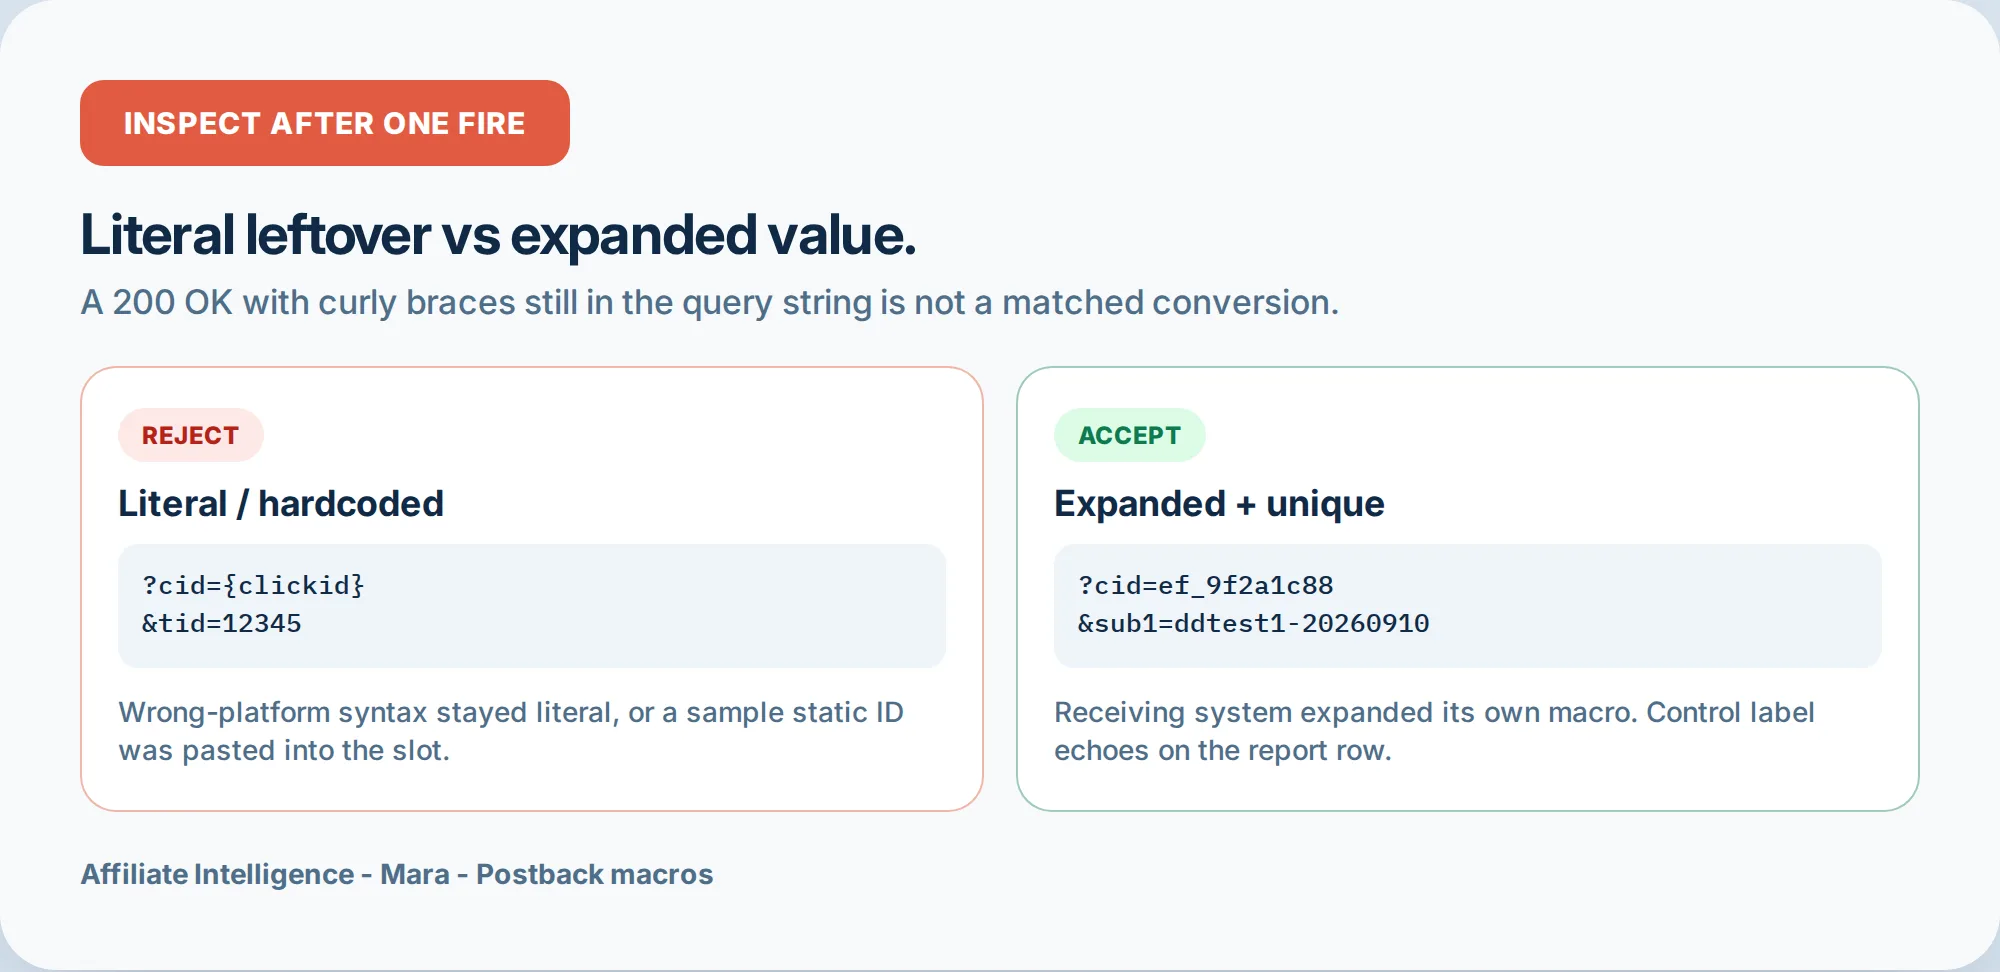Click the ?cid=ef_9f2a1c88 code line

click(1205, 585)
